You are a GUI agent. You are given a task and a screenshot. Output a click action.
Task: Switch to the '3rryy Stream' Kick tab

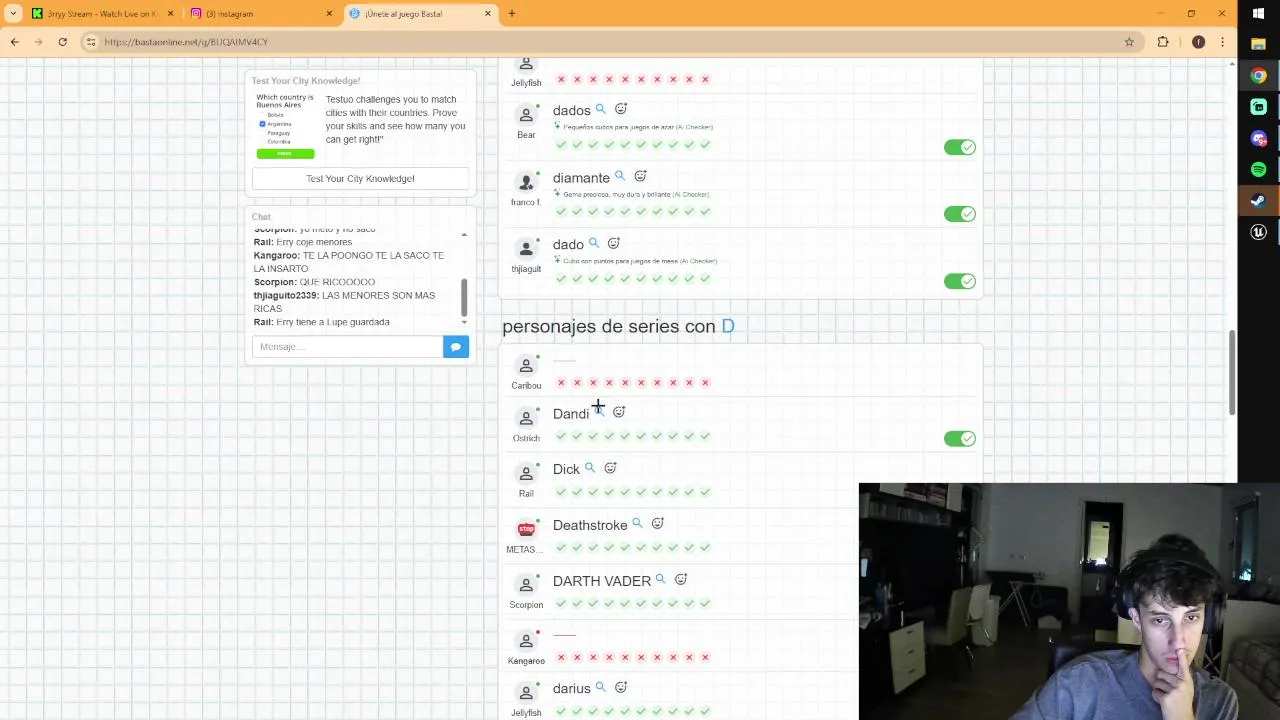[103, 13]
